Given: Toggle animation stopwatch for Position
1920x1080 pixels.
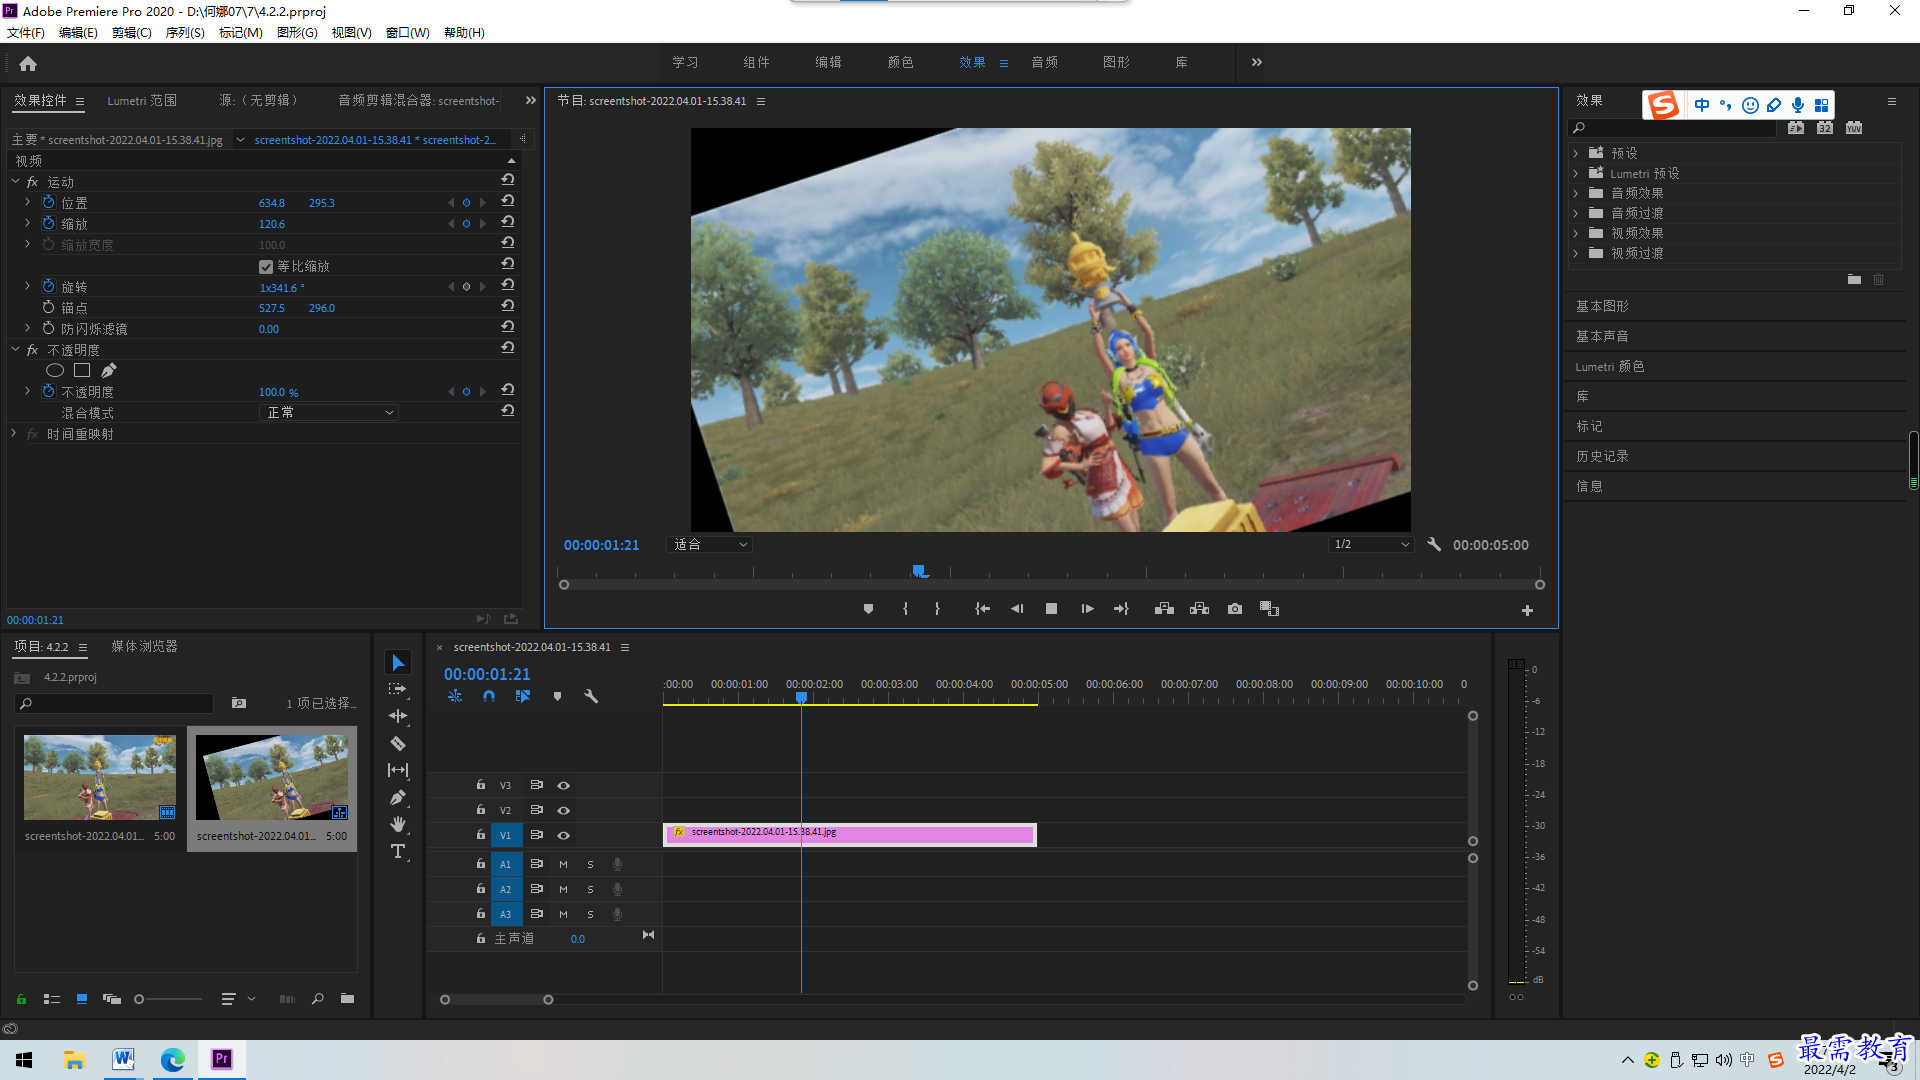Looking at the screenshot, I should click(48, 203).
